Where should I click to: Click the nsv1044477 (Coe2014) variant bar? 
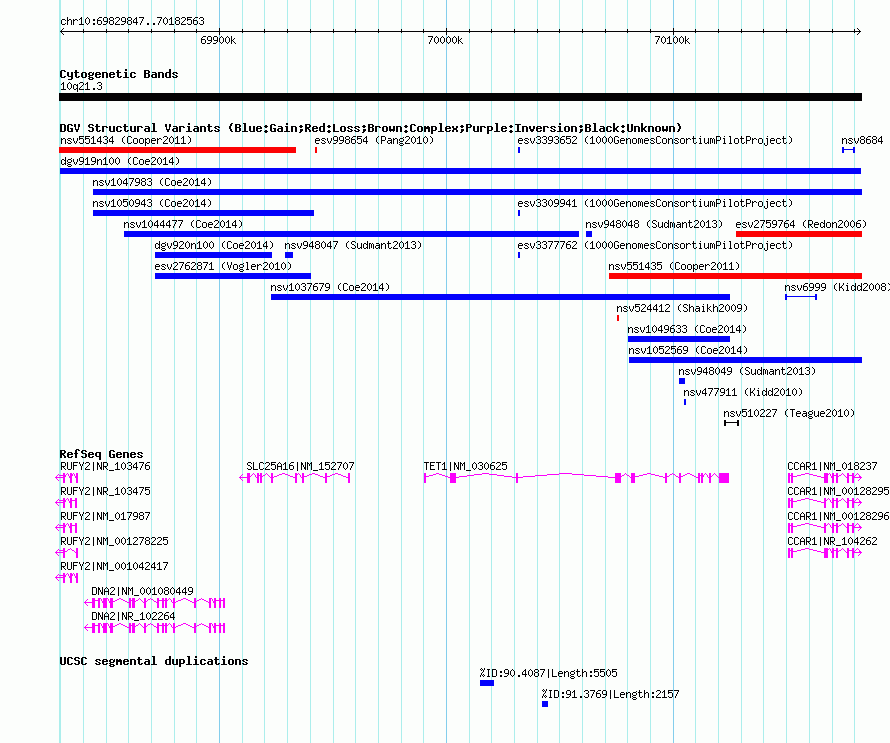coord(351,234)
